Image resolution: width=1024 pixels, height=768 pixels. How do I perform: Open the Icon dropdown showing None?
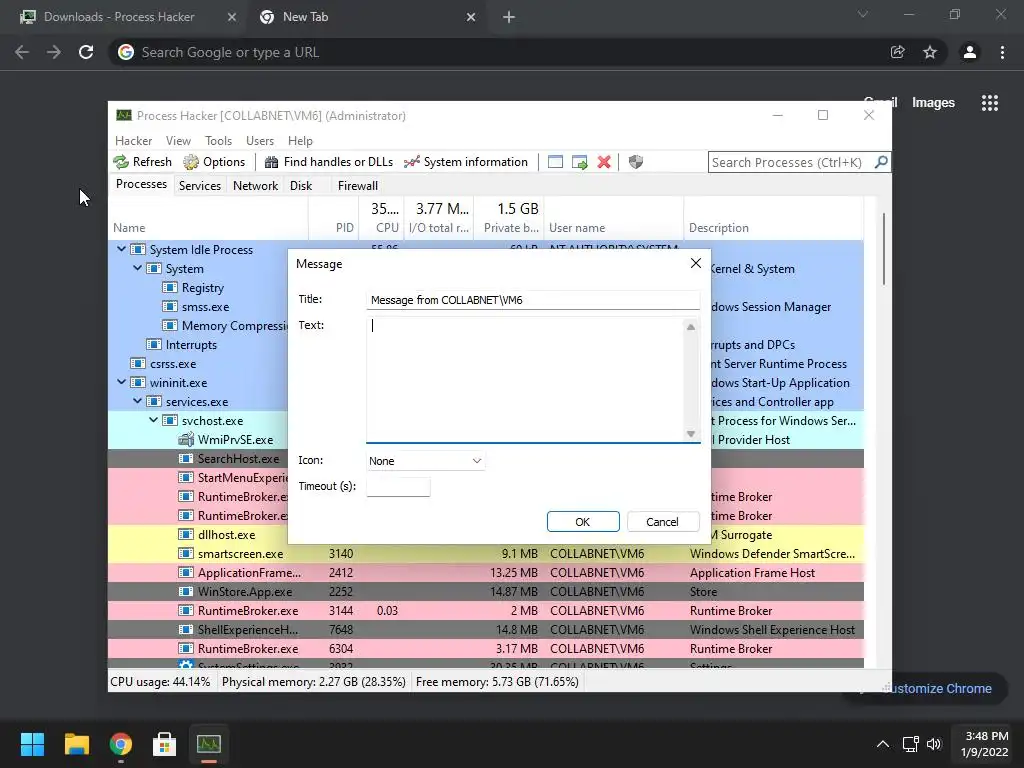(424, 461)
